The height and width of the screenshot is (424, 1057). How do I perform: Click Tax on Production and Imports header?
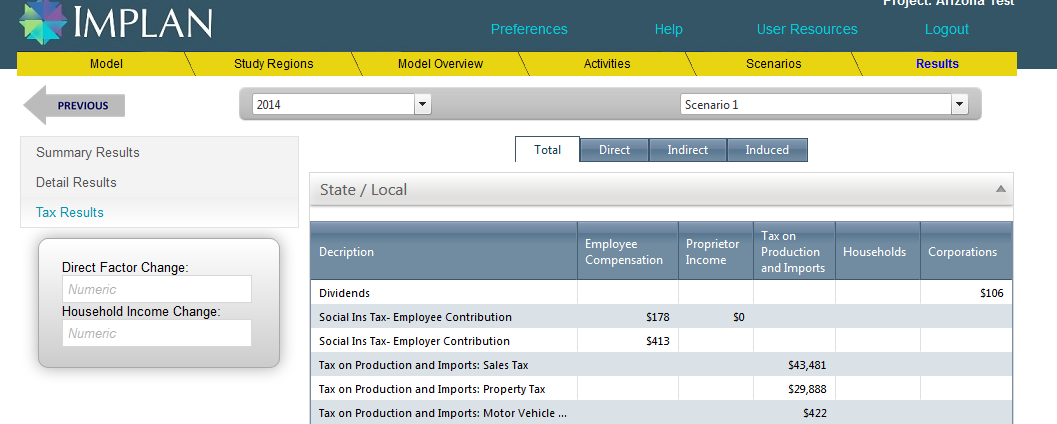(794, 251)
